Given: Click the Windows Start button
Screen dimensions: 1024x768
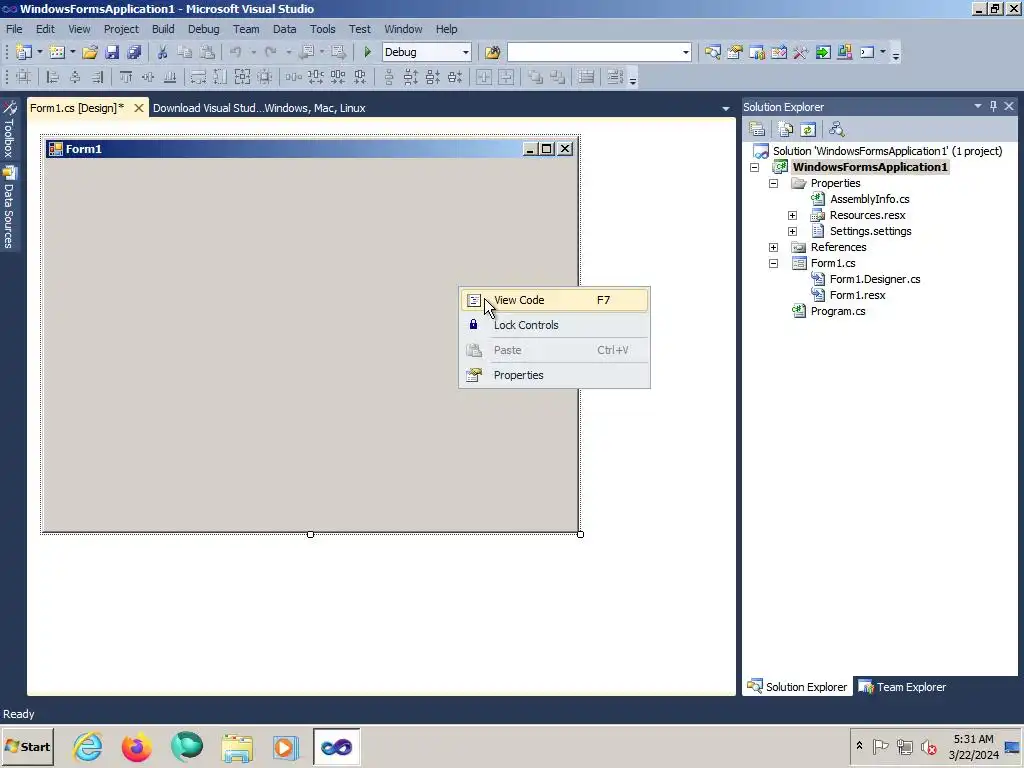Looking at the screenshot, I should click(27, 747).
